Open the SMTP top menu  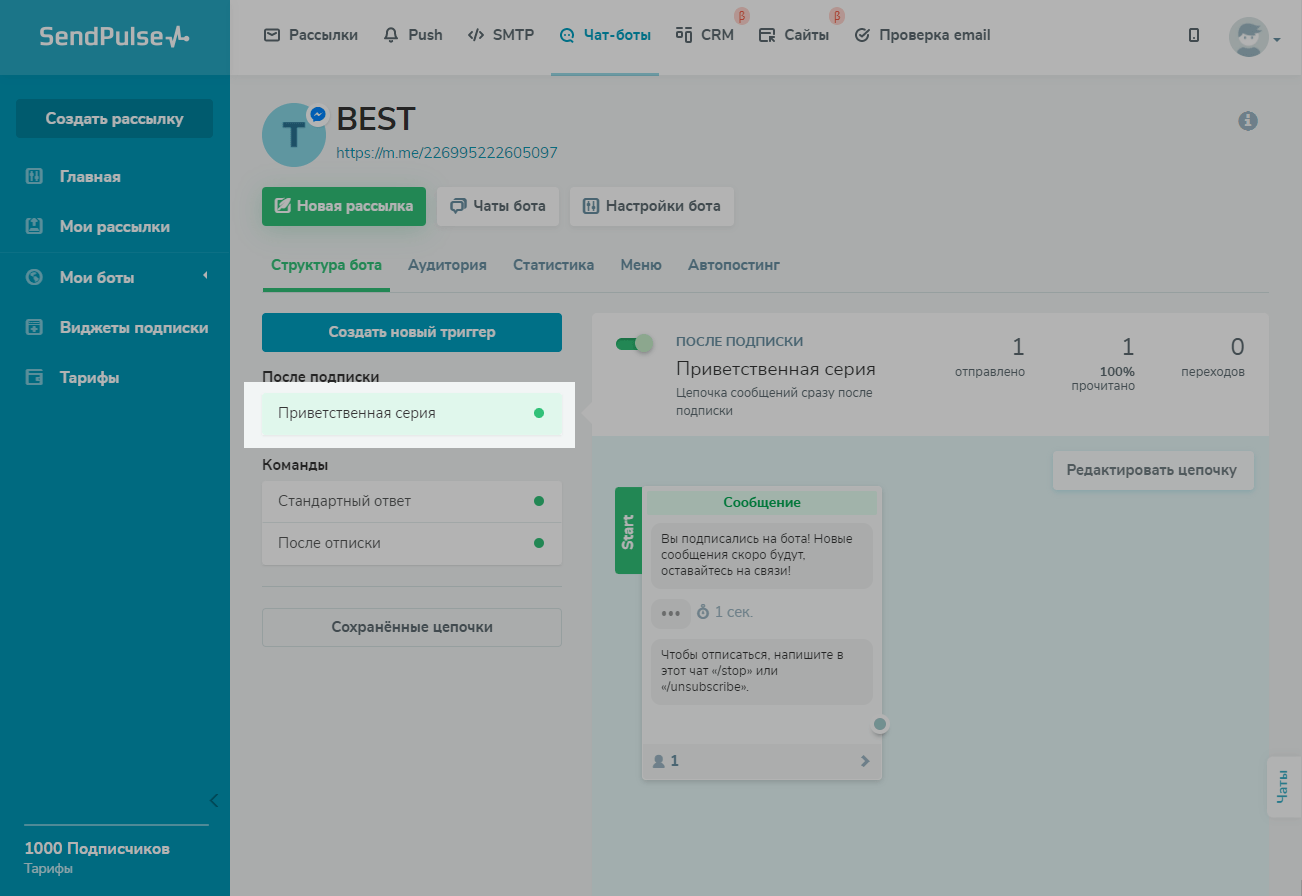[500, 35]
